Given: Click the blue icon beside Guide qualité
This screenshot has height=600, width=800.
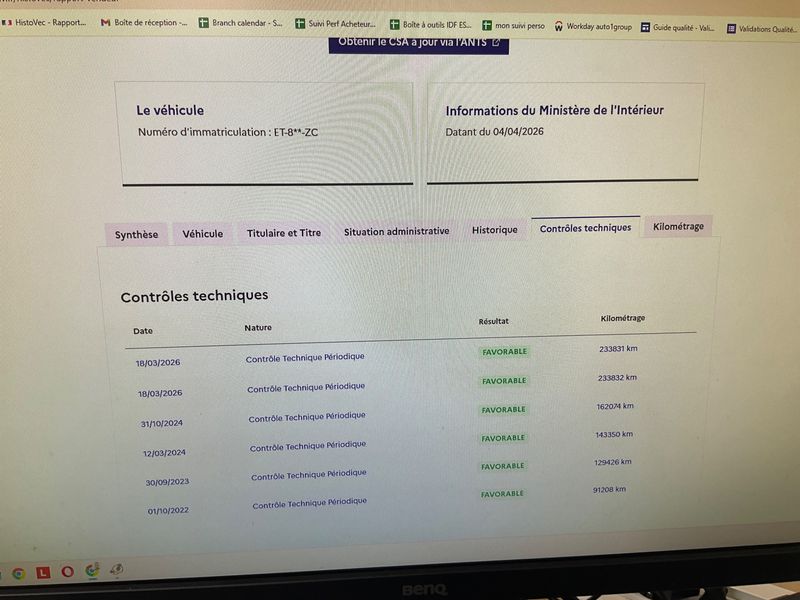Looking at the screenshot, I should [645, 27].
